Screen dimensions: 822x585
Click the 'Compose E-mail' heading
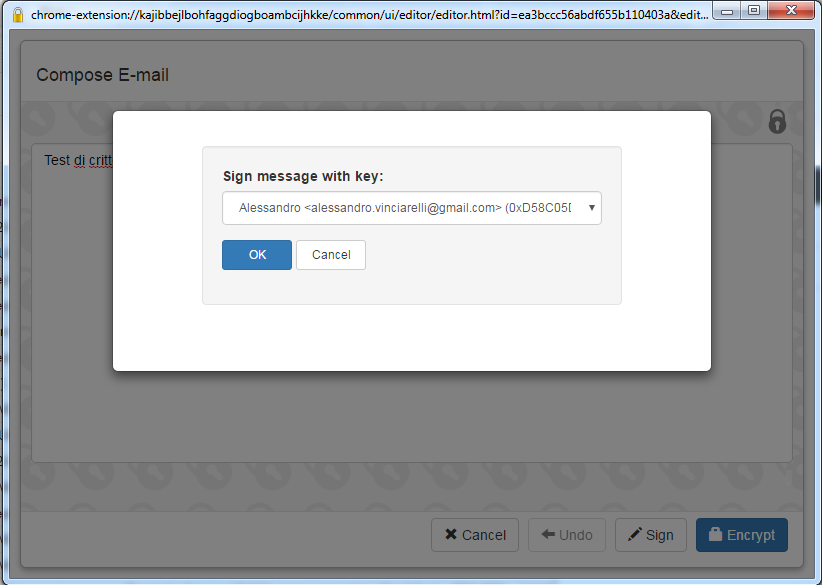pos(102,75)
